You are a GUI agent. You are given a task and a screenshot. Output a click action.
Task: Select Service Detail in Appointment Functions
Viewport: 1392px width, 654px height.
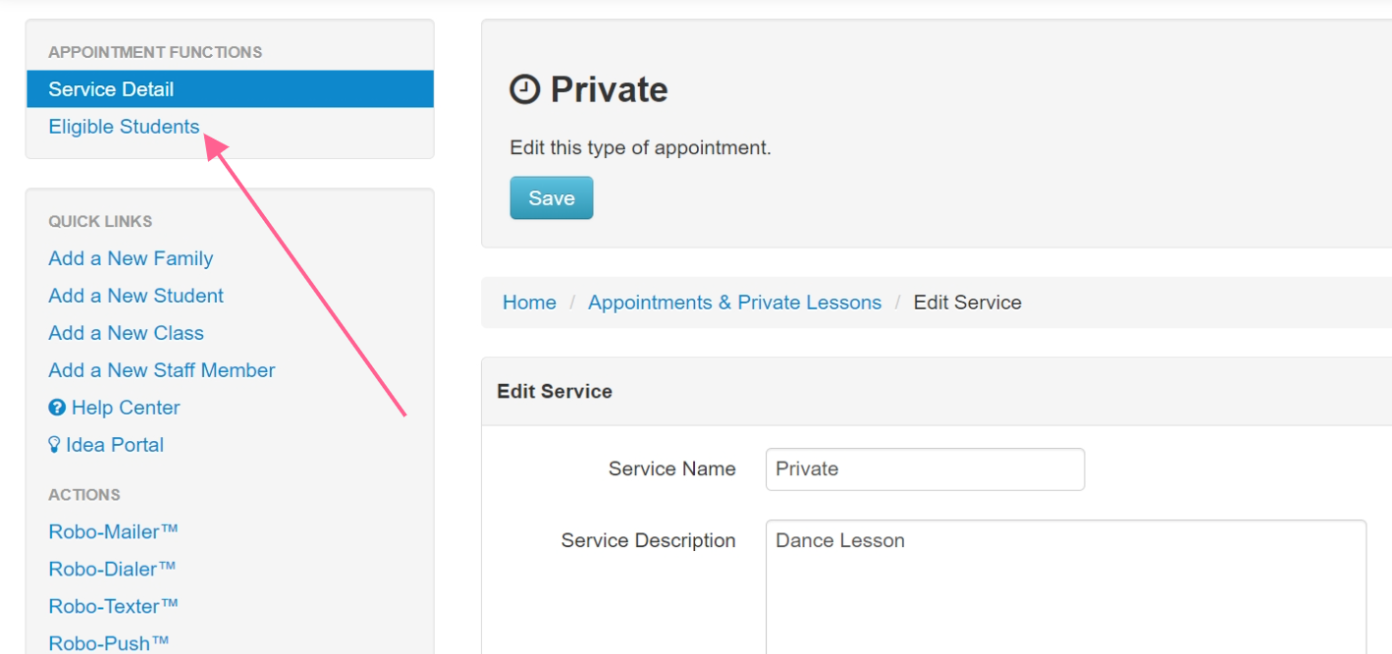point(230,89)
